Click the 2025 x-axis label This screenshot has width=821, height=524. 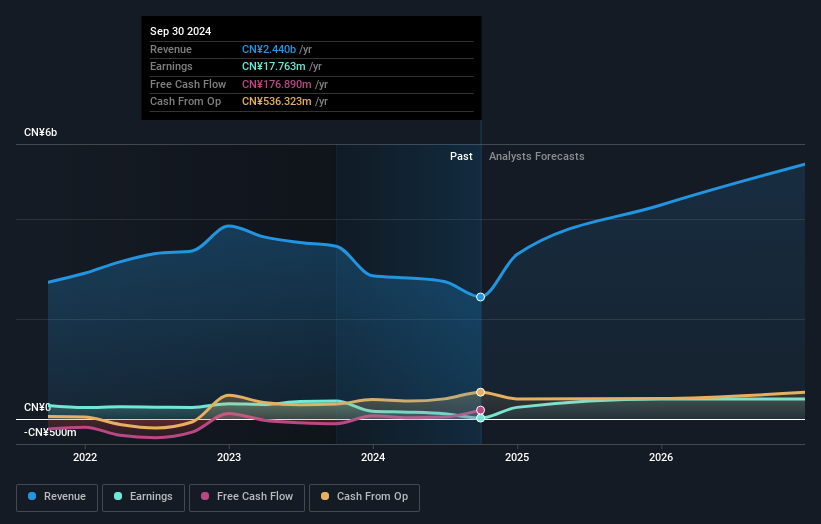click(x=517, y=457)
